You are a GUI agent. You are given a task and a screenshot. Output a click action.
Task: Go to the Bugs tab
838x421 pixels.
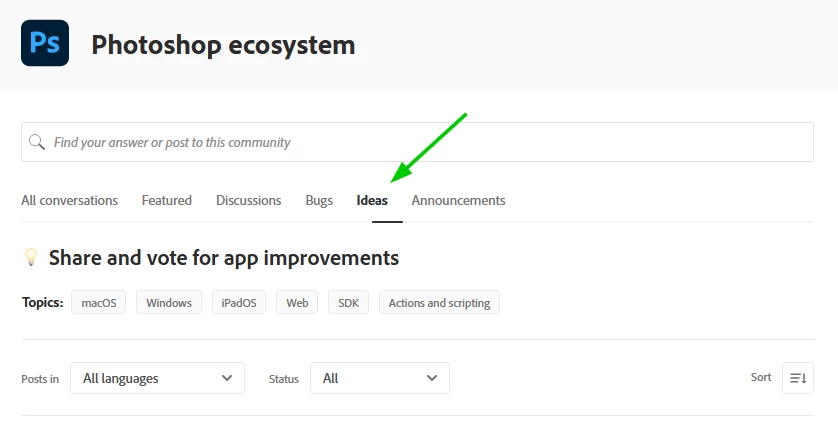pos(319,200)
